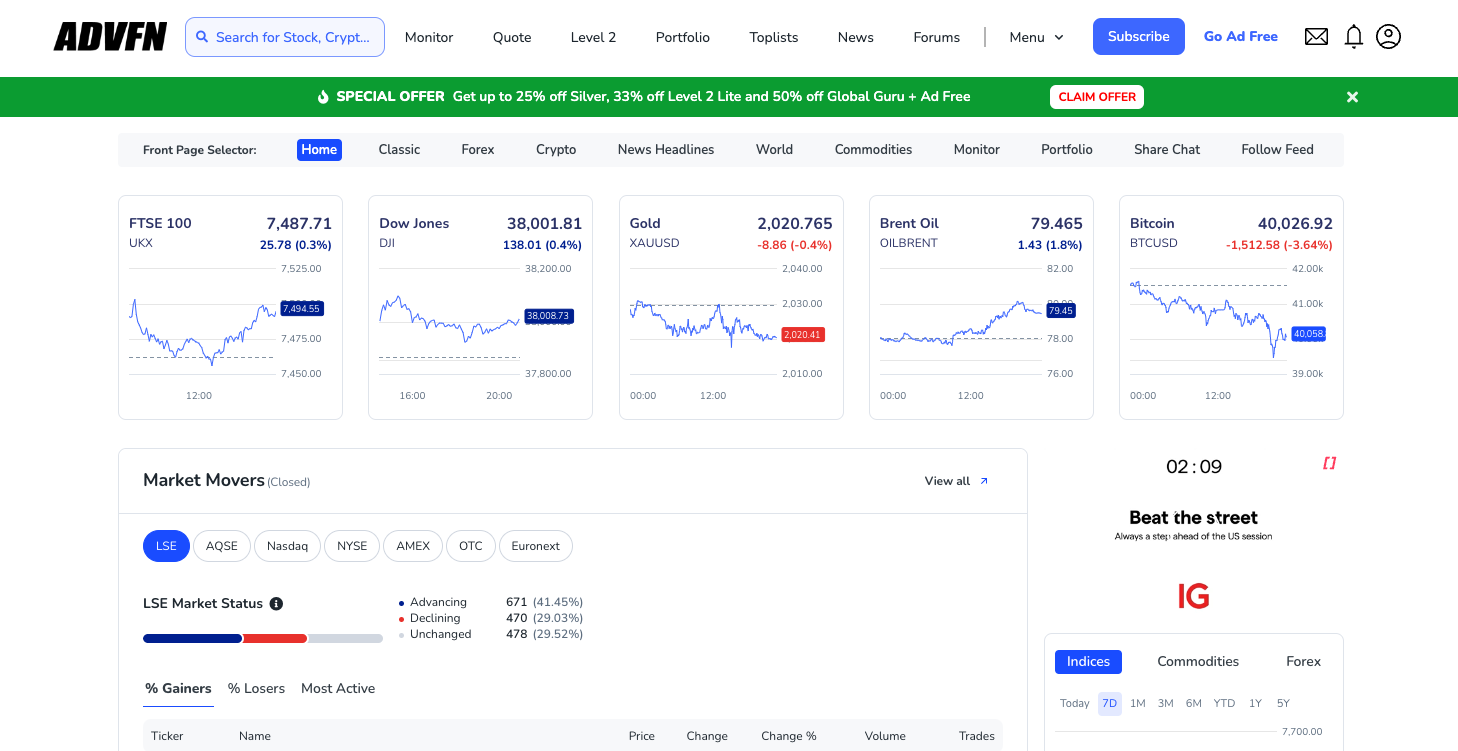This screenshot has width=1458, height=751.
Task: Open the Brent Oil chart card
Action: [x=981, y=307]
